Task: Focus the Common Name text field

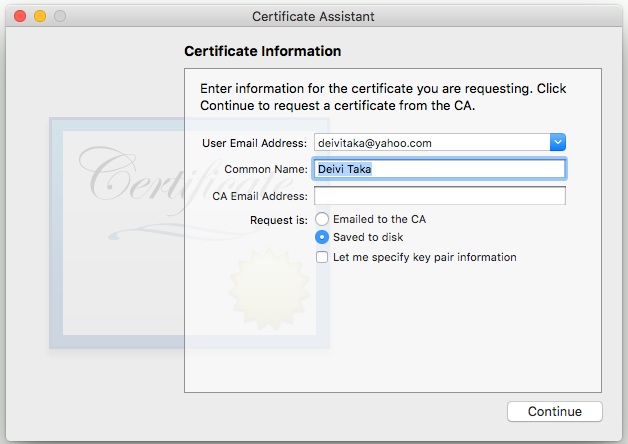Action: click(440, 169)
